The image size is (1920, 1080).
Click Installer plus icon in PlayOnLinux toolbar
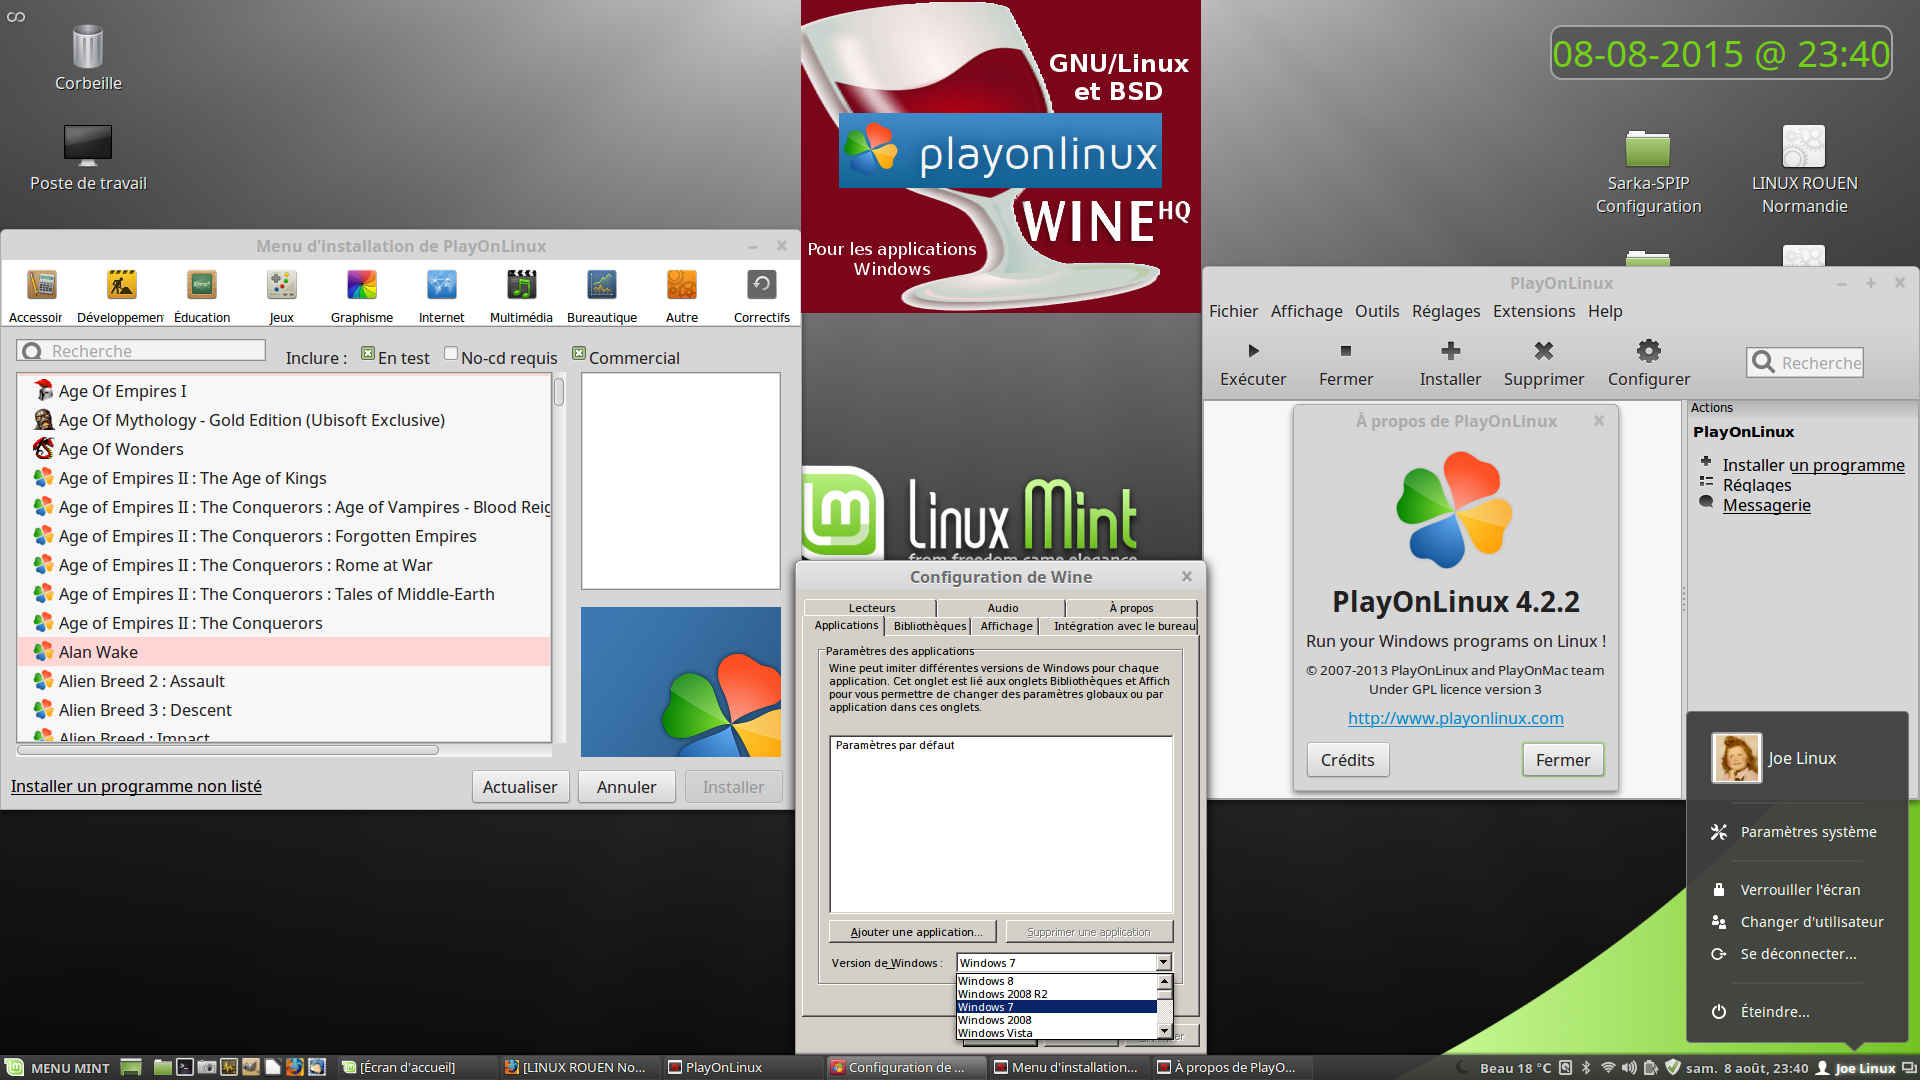click(1450, 364)
